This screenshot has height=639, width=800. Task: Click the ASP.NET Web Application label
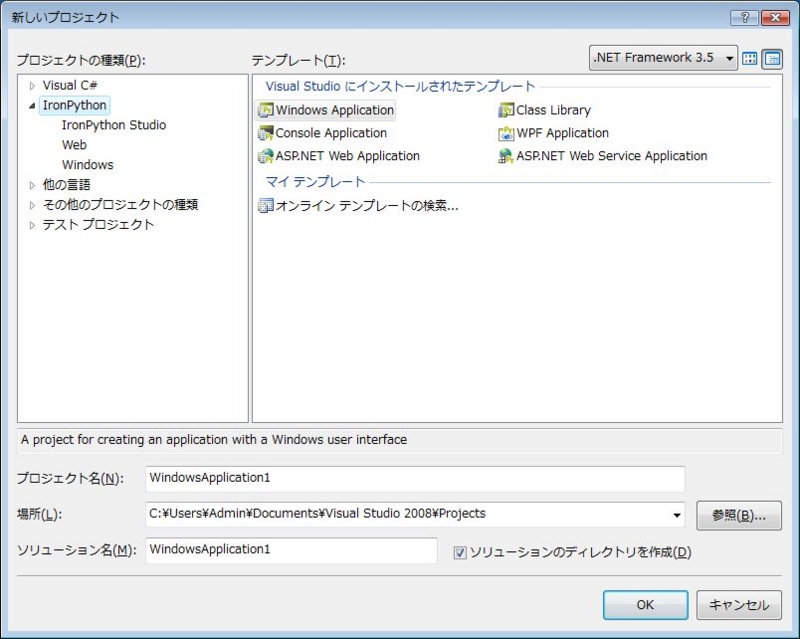point(347,156)
